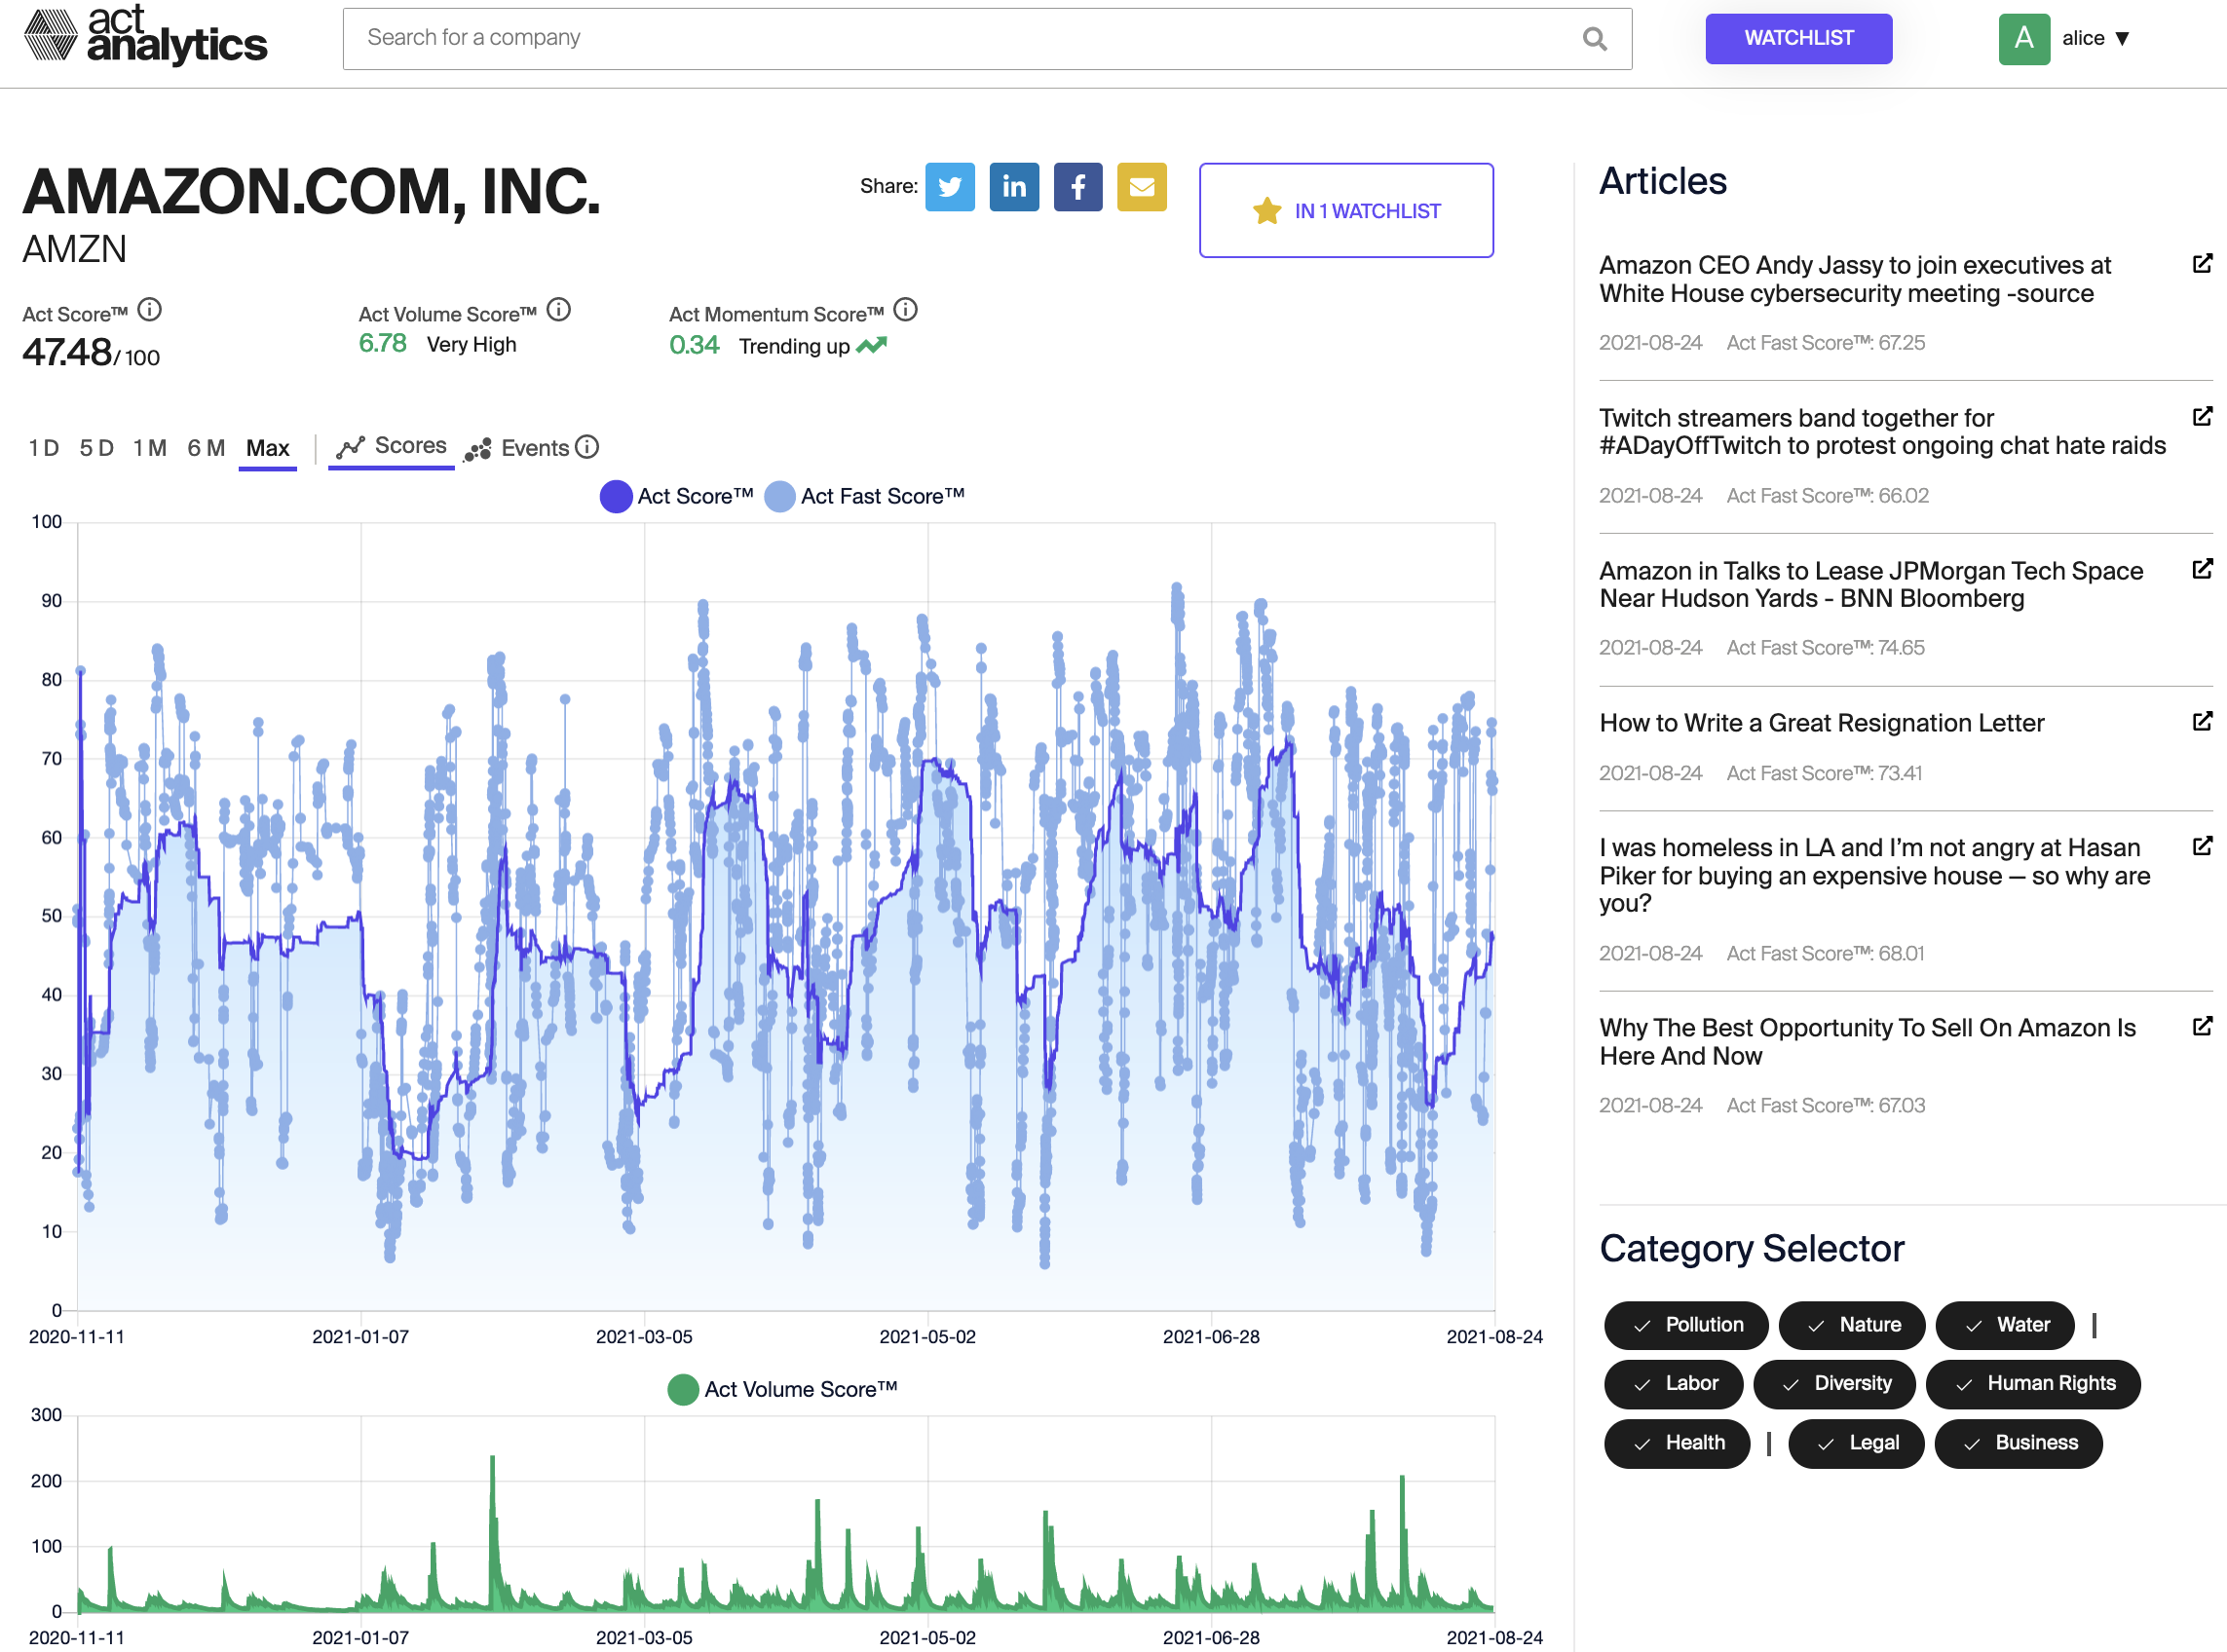Toggle the Labor category filter
Image resolution: width=2227 pixels, height=1652 pixels.
click(x=1674, y=1383)
